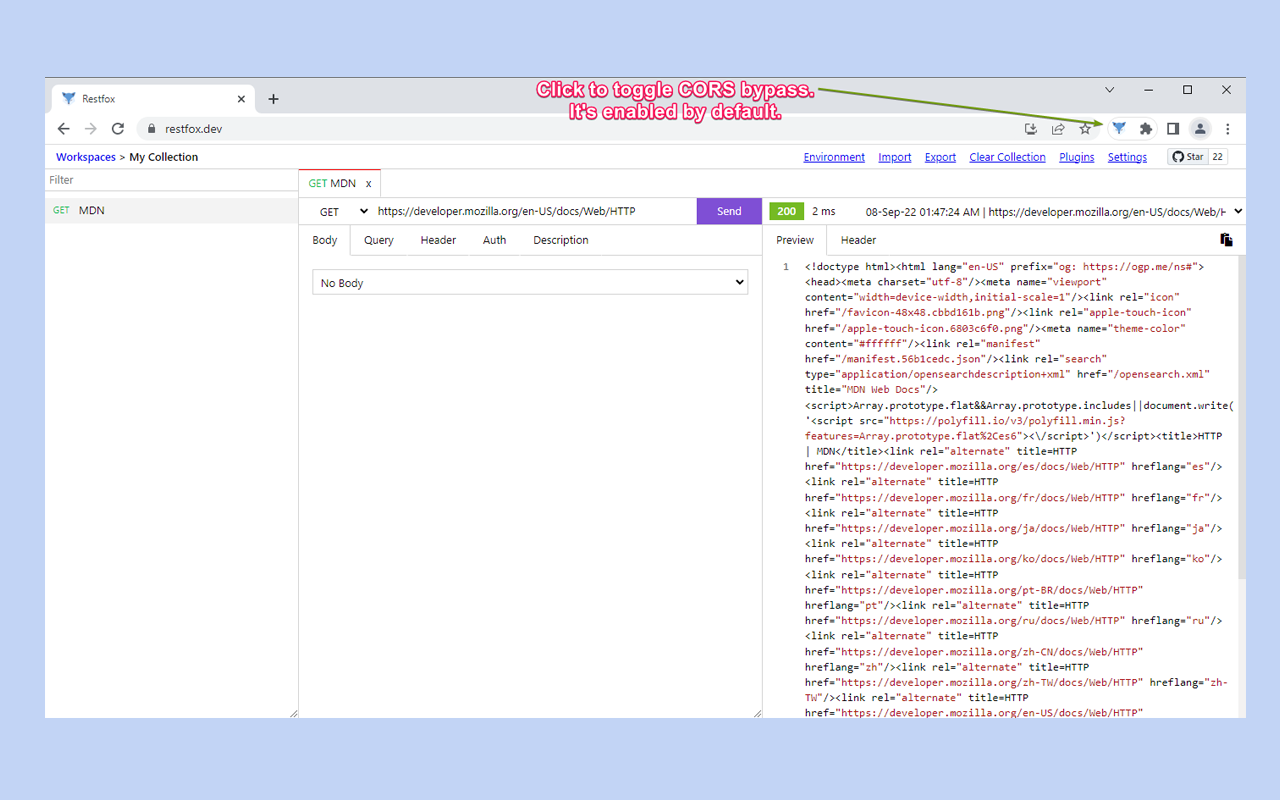Open the Clear Collection link

point(1007,156)
